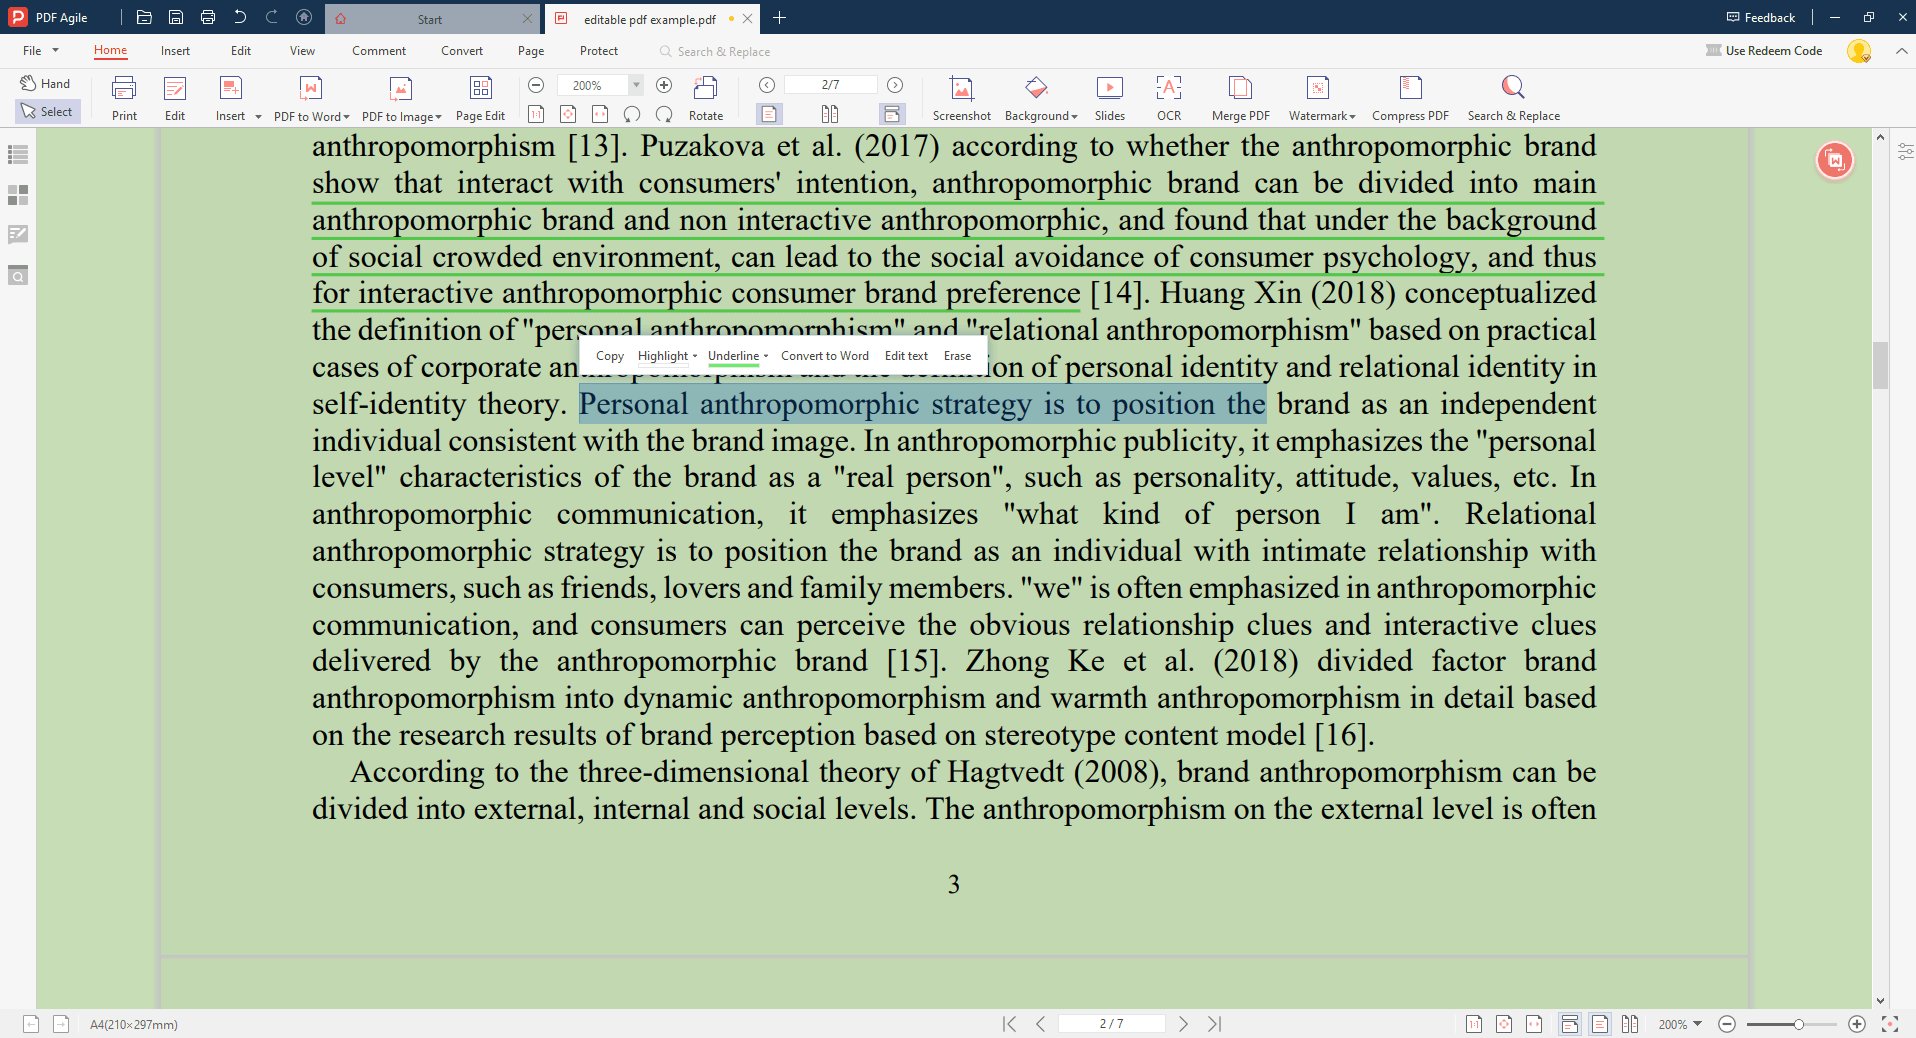
Task: Toggle single page mode in status bar
Action: coord(1600,1024)
